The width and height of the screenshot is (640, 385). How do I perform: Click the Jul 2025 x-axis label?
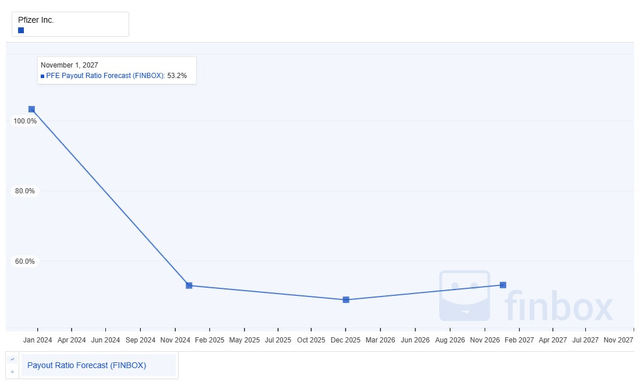(x=278, y=340)
